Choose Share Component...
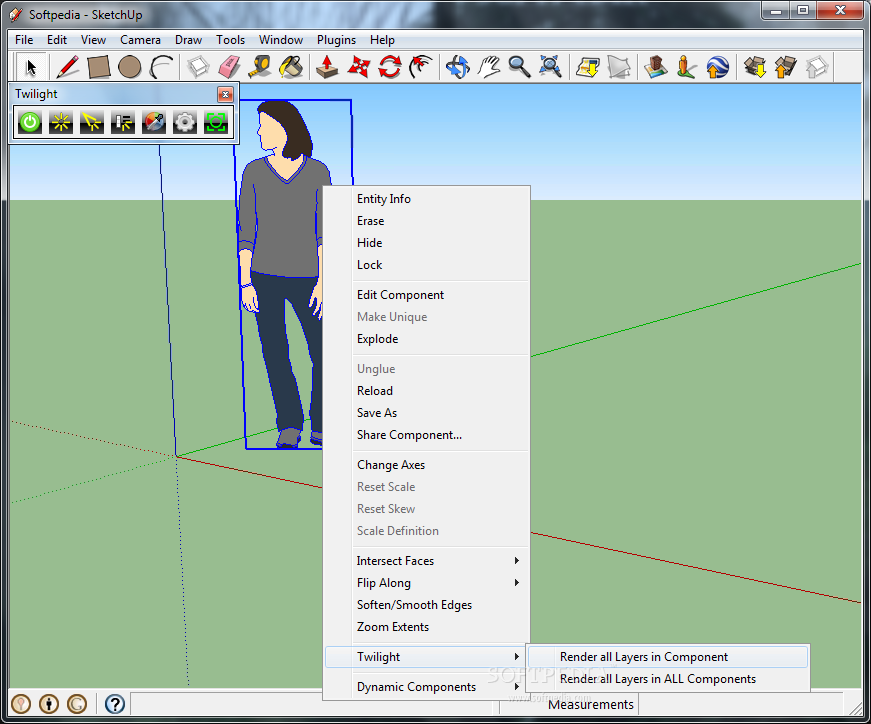This screenshot has height=724, width=871. pyautogui.click(x=427, y=435)
